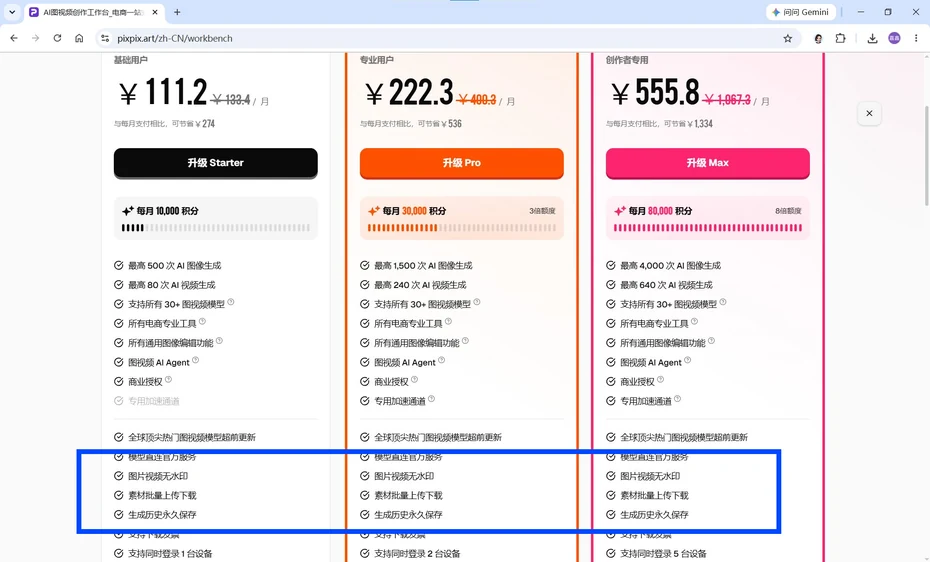Click the page vertical scrollbar
Screen dimensions: 930x562
[926, 156]
